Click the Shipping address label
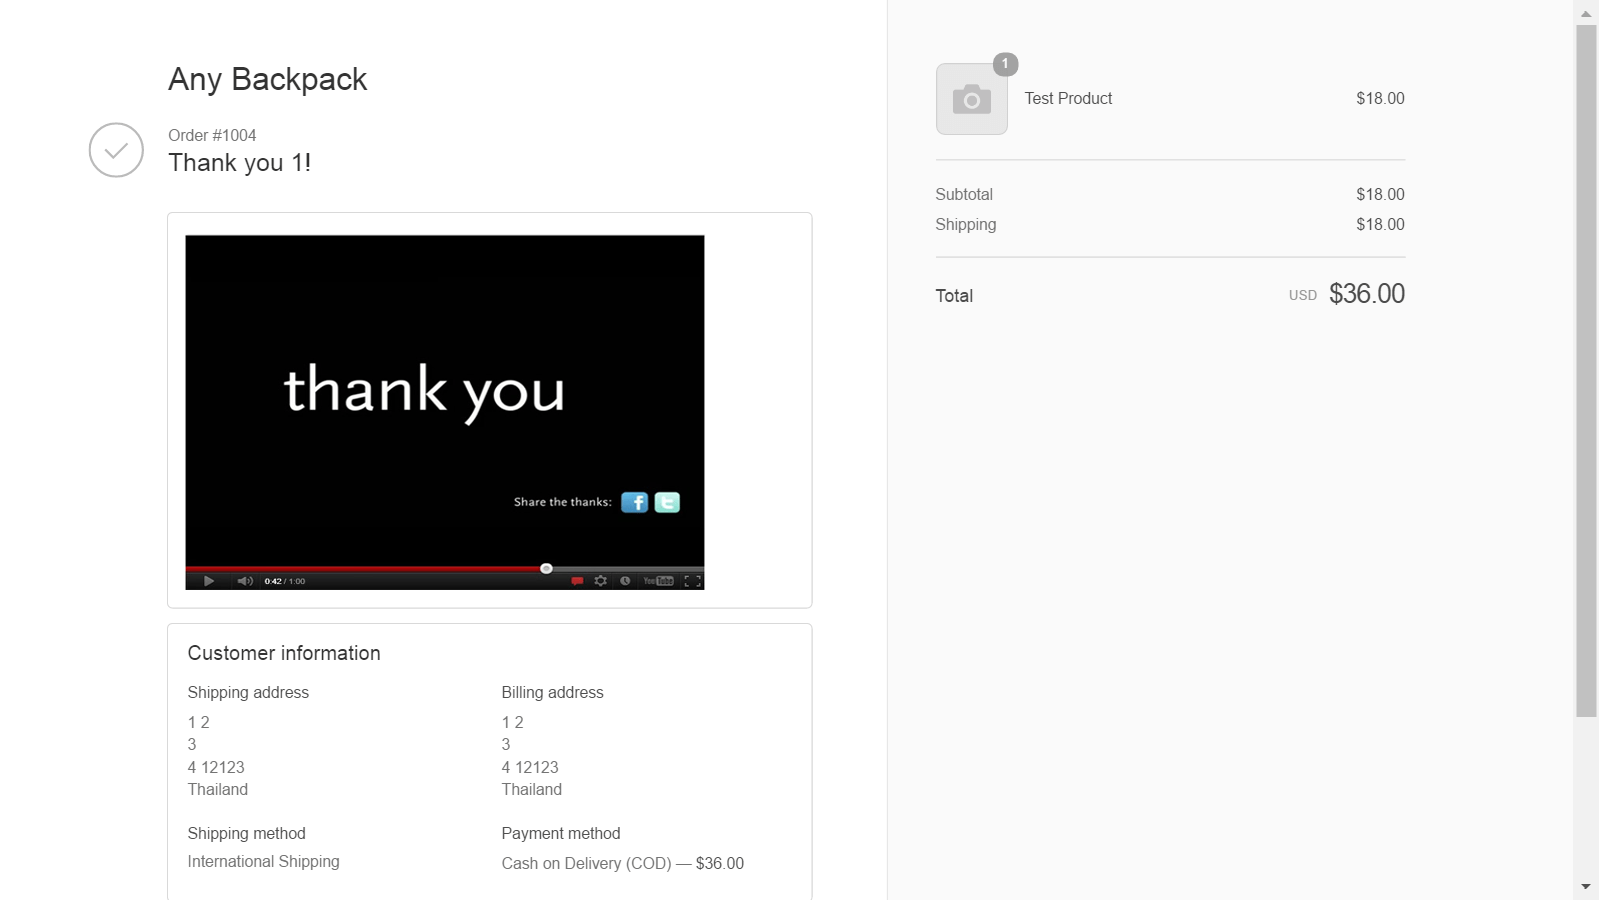 (x=248, y=692)
